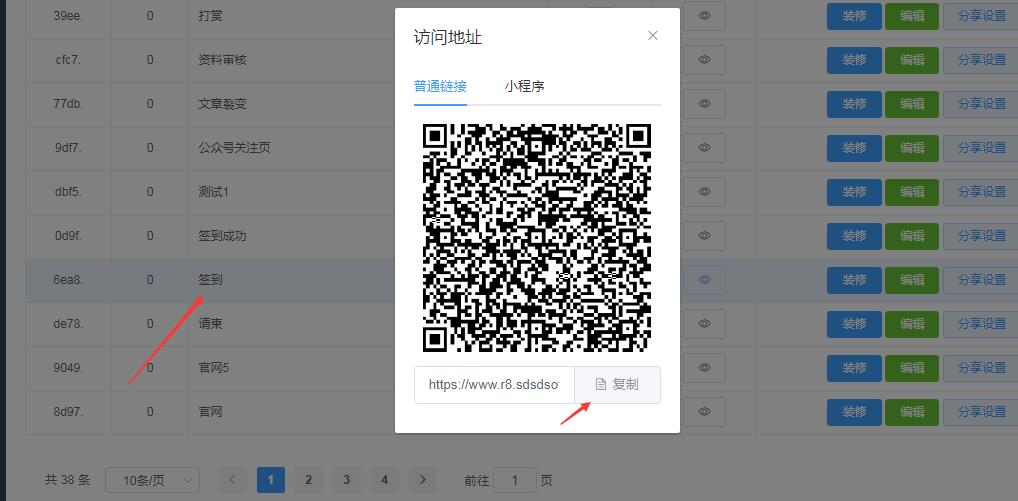Open 分享设置 for the 签到成功 row
1018x501 pixels.
click(981, 236)
